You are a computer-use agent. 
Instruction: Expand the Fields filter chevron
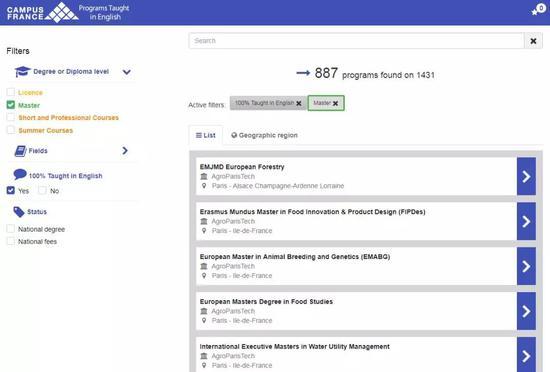125,151
